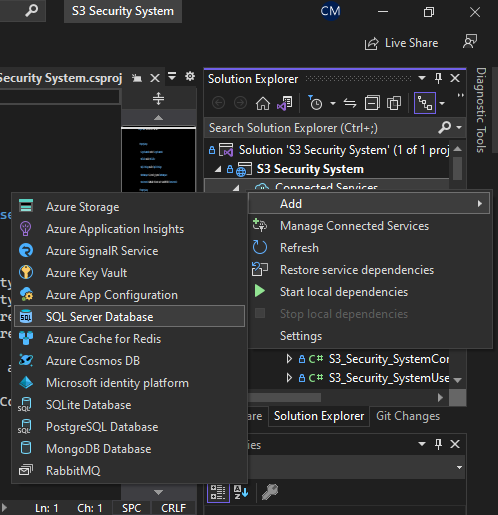This screenshot has height=515, width=498.
Task: Open the CM account profile badge
Action: click(x=330, y=11)
